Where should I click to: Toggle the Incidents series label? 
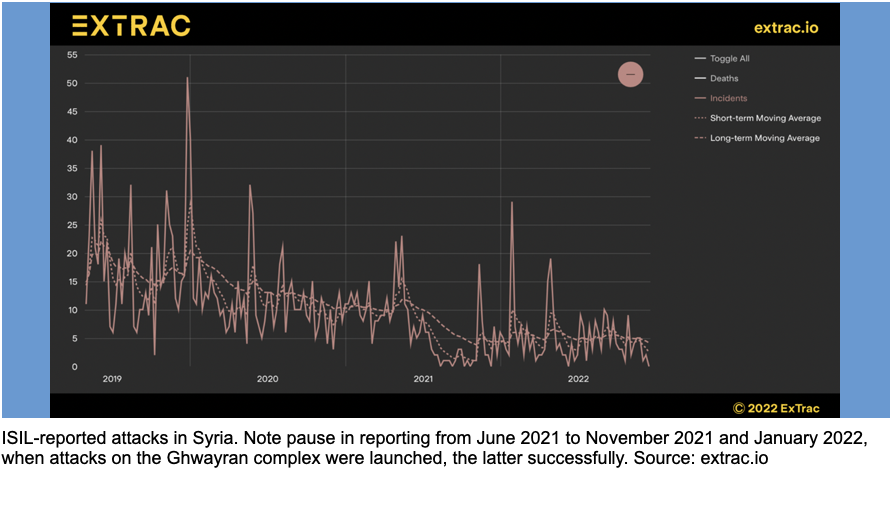point(728,98)
